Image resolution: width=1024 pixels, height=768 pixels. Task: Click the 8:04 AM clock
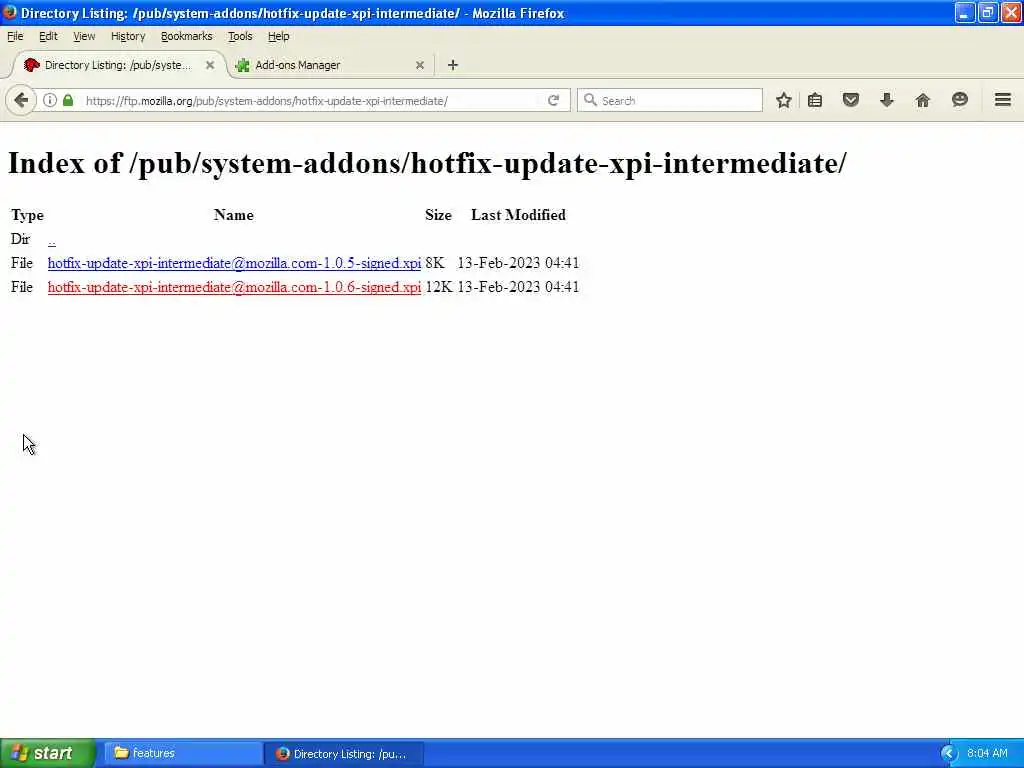pos(987,753)
